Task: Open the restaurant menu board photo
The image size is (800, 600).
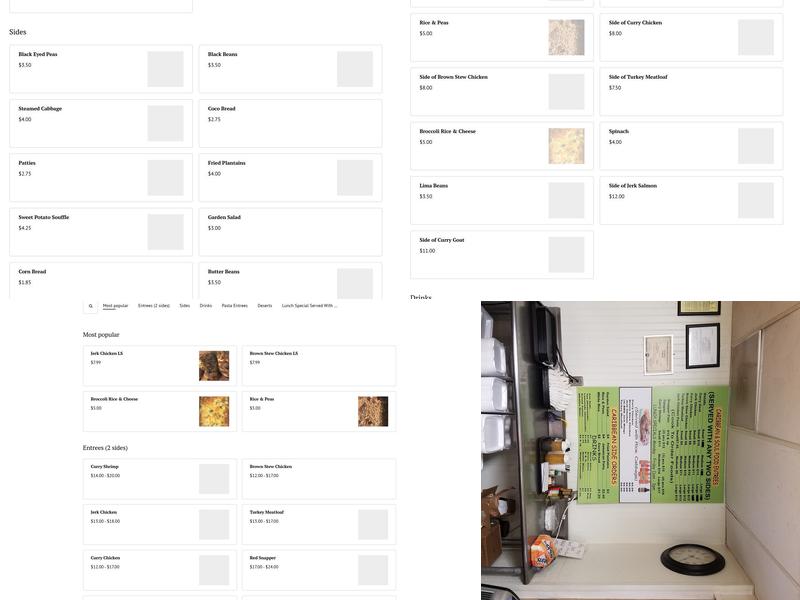Action: [x=640, y=450]
